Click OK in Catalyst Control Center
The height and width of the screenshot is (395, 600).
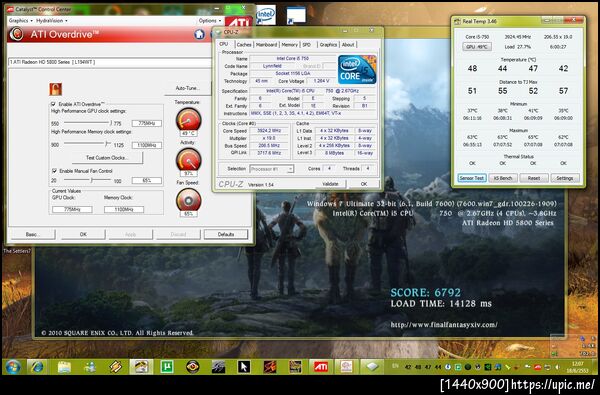click(83, 234)
